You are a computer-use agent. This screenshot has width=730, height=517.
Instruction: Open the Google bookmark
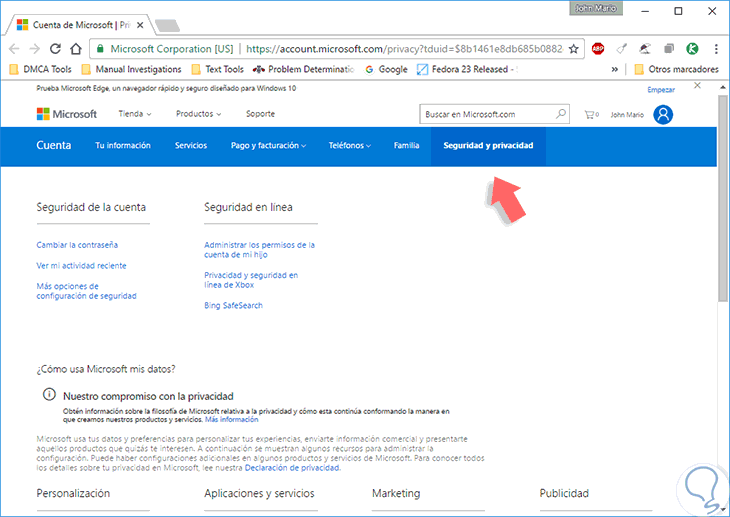(386, 69)
